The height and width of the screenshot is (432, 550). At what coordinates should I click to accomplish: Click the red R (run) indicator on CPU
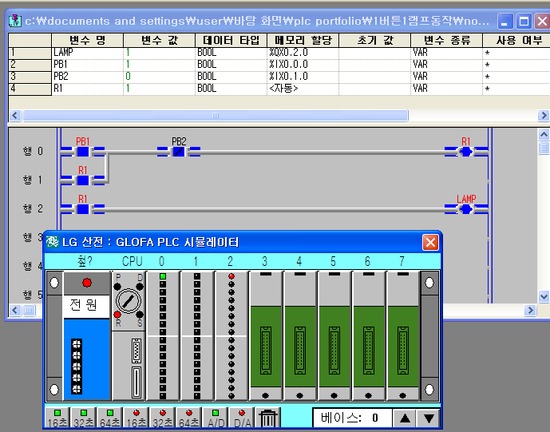click(x=118, y=314)
